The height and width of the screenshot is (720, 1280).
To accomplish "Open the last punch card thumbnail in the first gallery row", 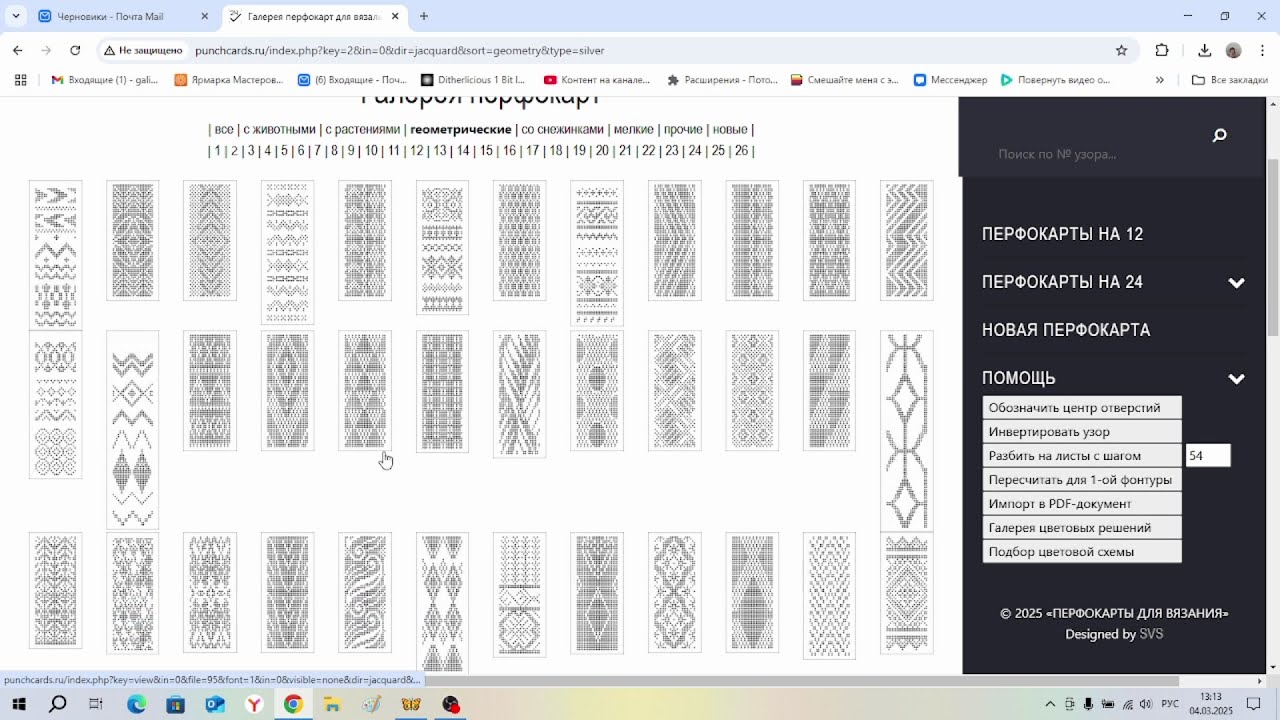I will pyautogui.click(x=906, y=241).
